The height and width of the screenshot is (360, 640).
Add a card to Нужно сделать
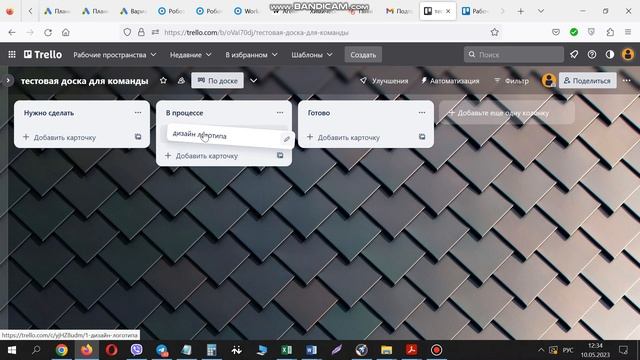tap(60, 138)
